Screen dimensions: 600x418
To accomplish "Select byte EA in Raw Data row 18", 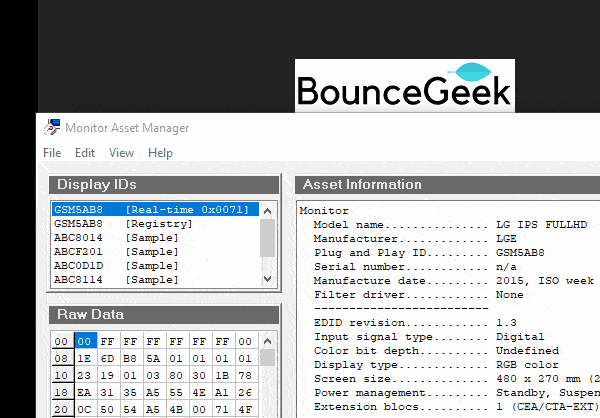I will coord(86,392).
